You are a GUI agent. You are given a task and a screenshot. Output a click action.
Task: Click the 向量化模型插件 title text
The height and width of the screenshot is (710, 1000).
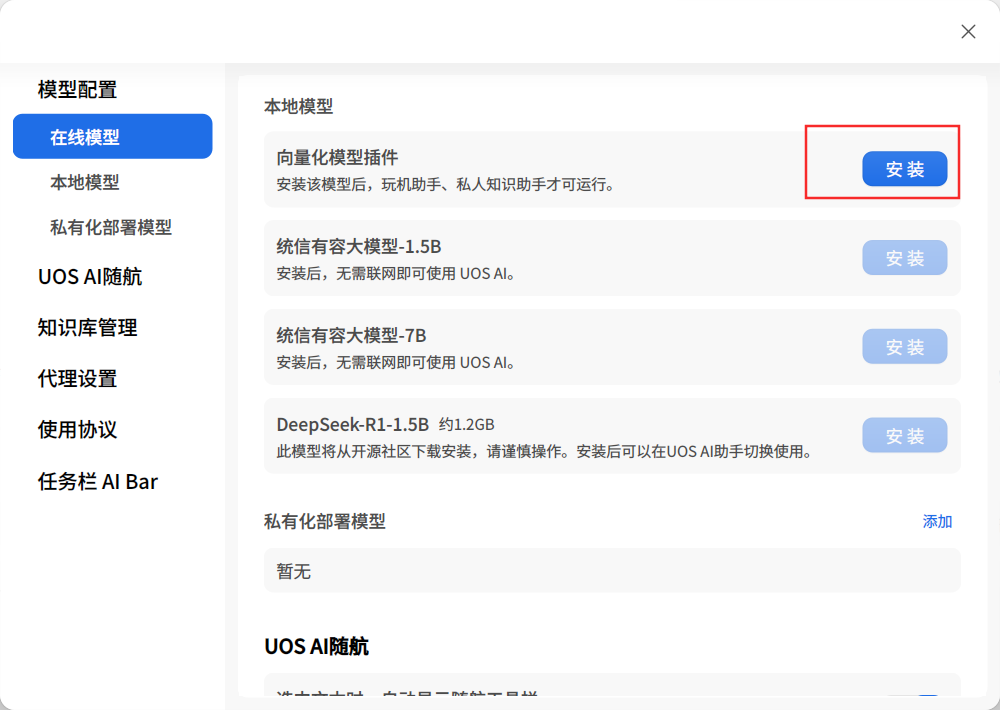[337, 158]
